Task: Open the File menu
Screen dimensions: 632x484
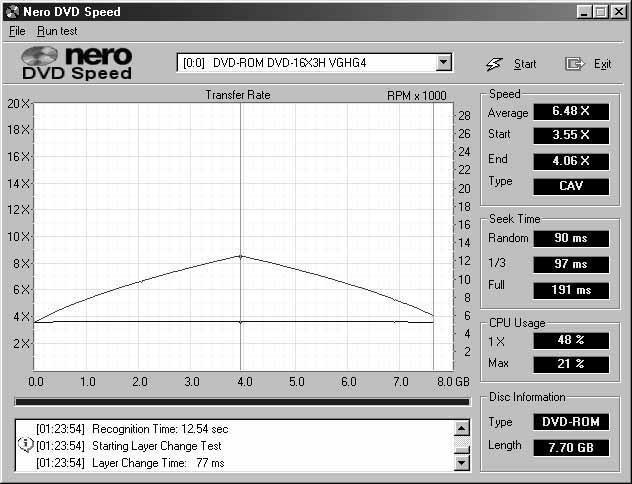Action: coord(17,31)
